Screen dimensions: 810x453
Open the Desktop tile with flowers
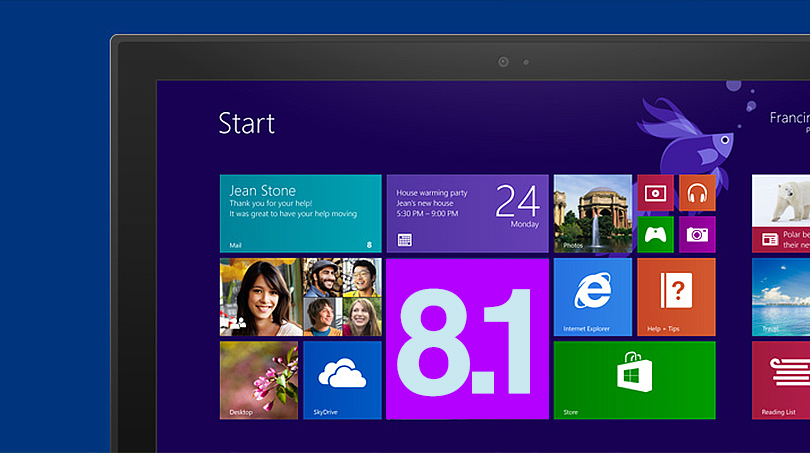(258, 379)
